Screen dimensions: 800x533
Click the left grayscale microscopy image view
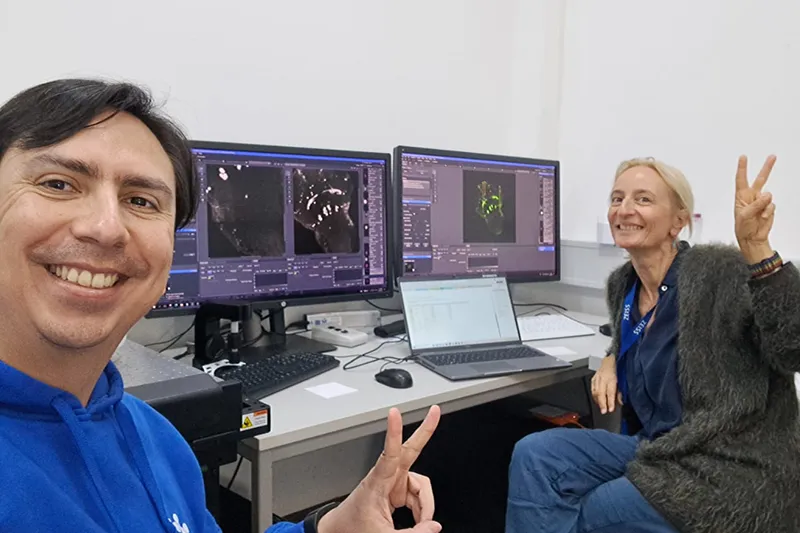245,210
